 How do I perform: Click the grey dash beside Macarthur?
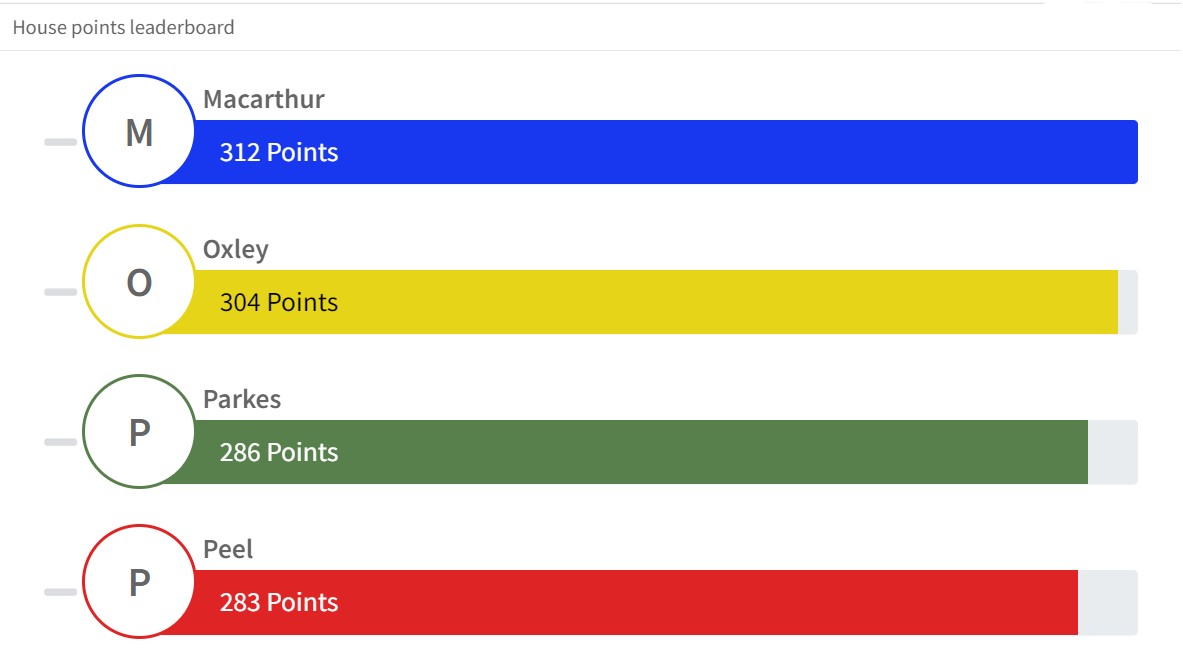pos(60,142)
